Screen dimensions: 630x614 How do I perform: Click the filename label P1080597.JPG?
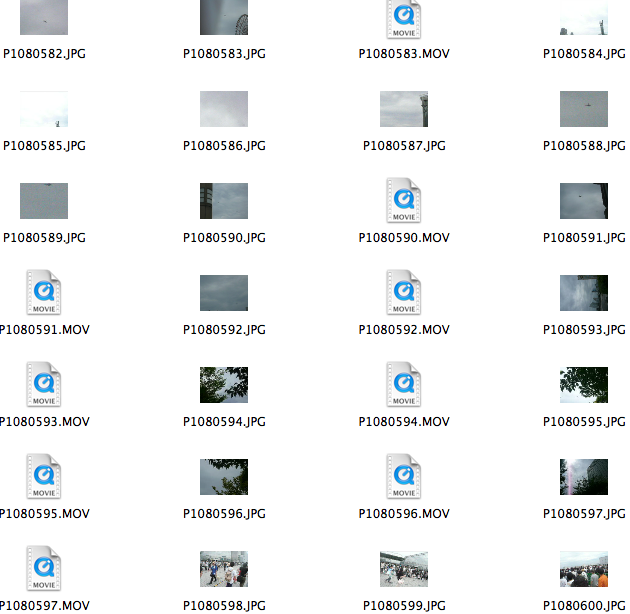coord(584,514)
